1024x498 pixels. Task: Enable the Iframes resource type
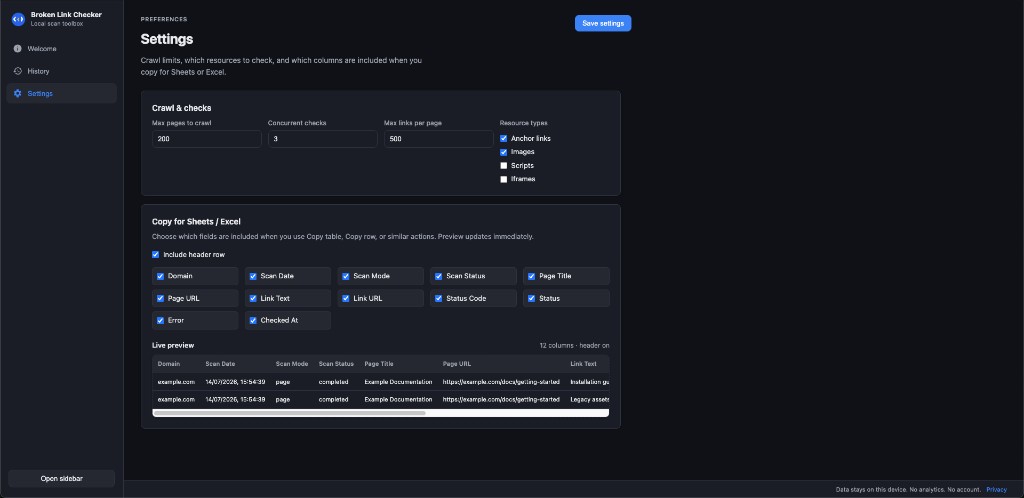pyautogui.click(x=504, y=179)
